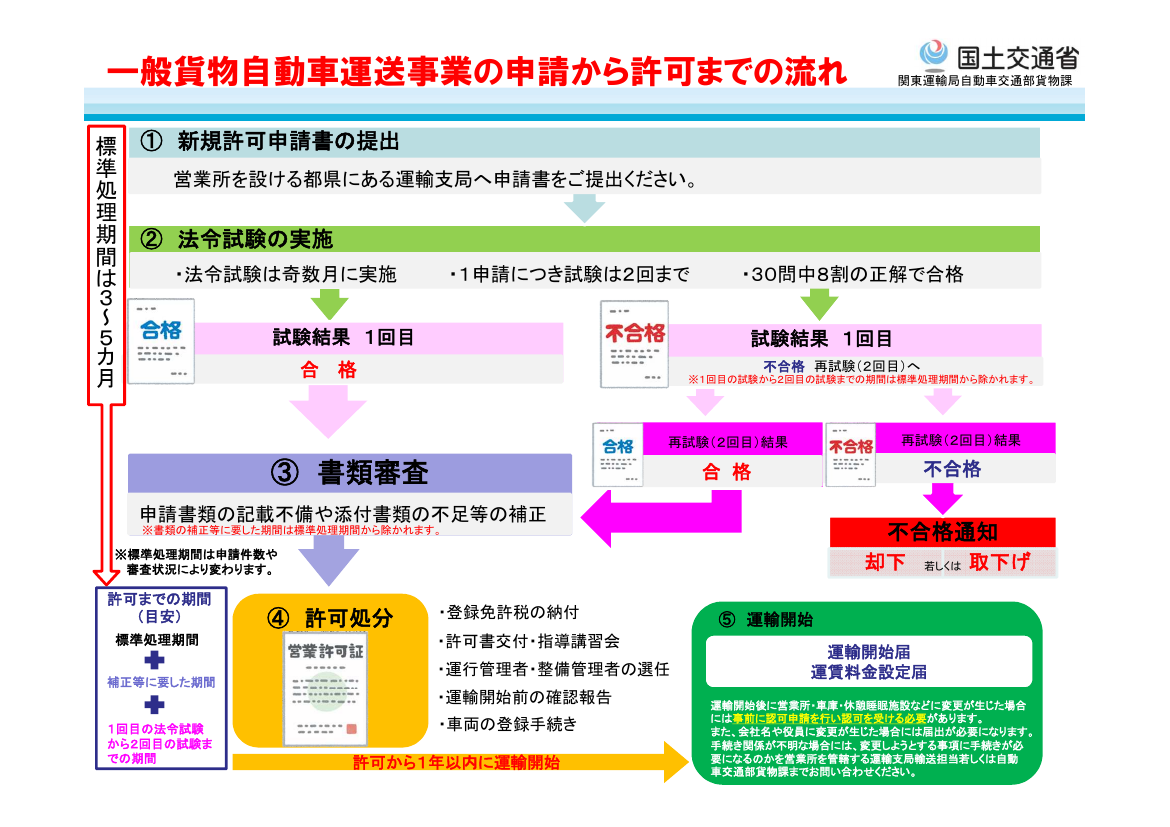Click the yellow text 事前に認可申請を行い認可を受ける必要
Image resolution: width=1170 pixels, height=827 pixels.
point(830,719)
